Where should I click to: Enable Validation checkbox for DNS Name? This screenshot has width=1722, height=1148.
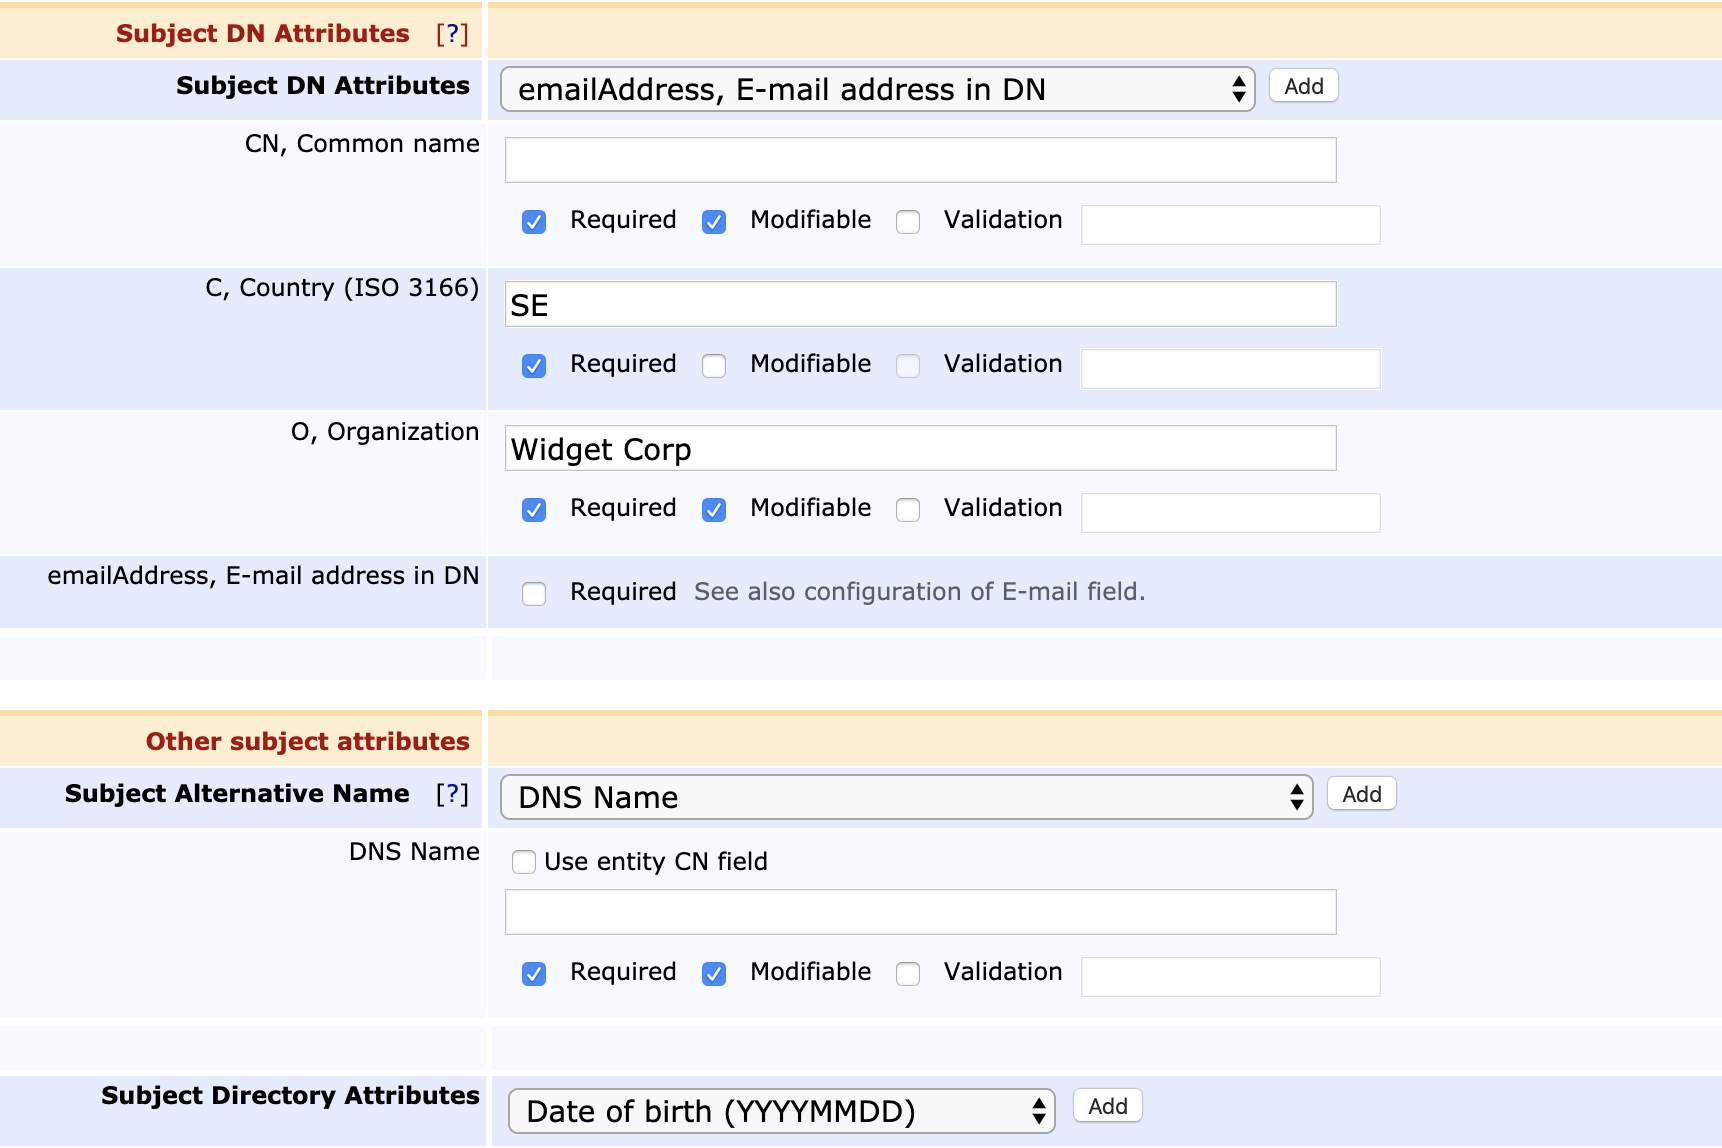[x=908, y=974]
